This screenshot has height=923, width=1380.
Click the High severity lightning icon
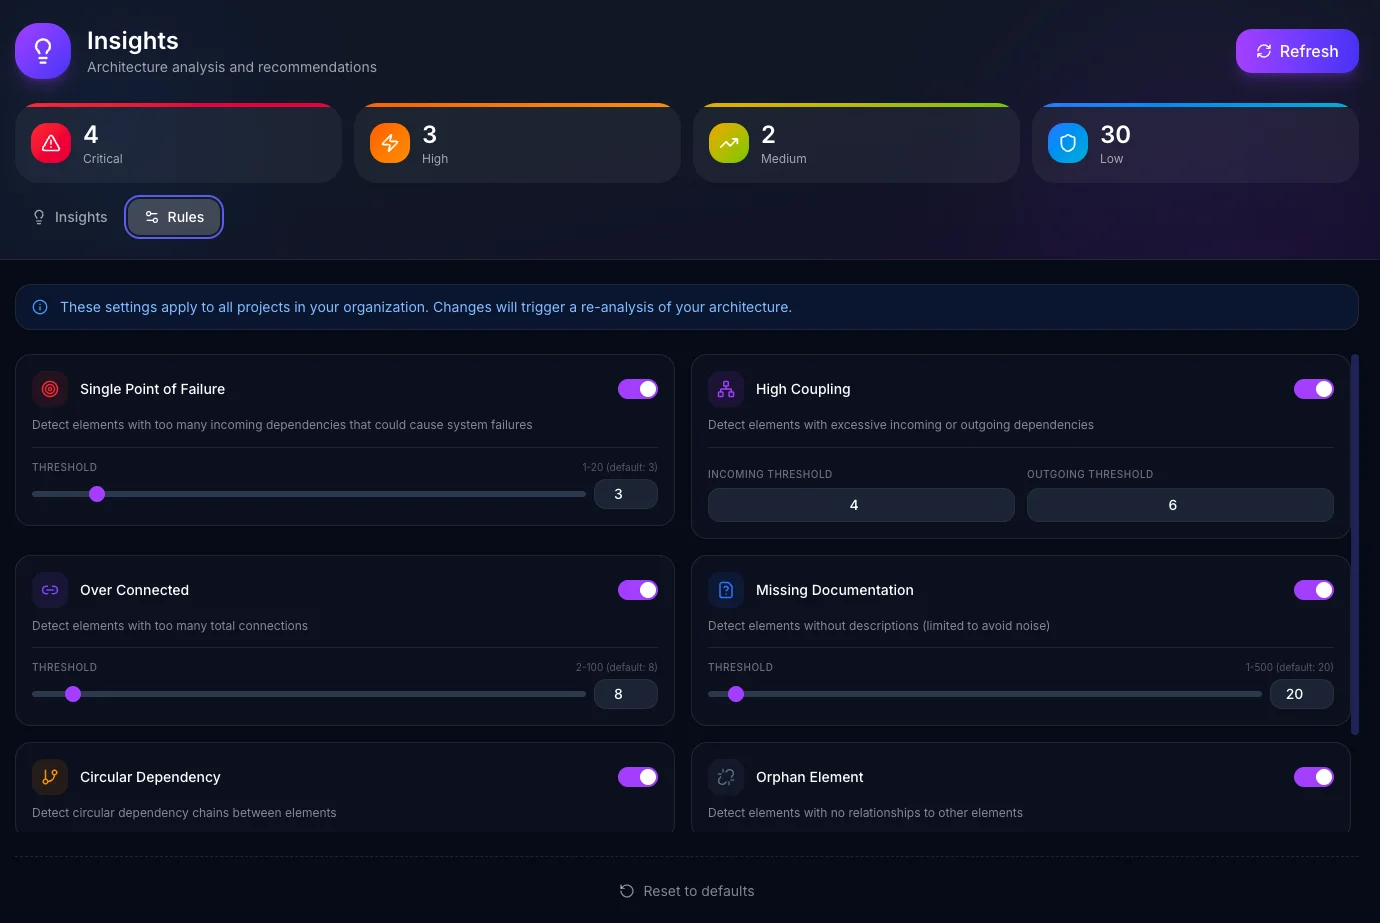pyautogui.click(x=389, y=142)
